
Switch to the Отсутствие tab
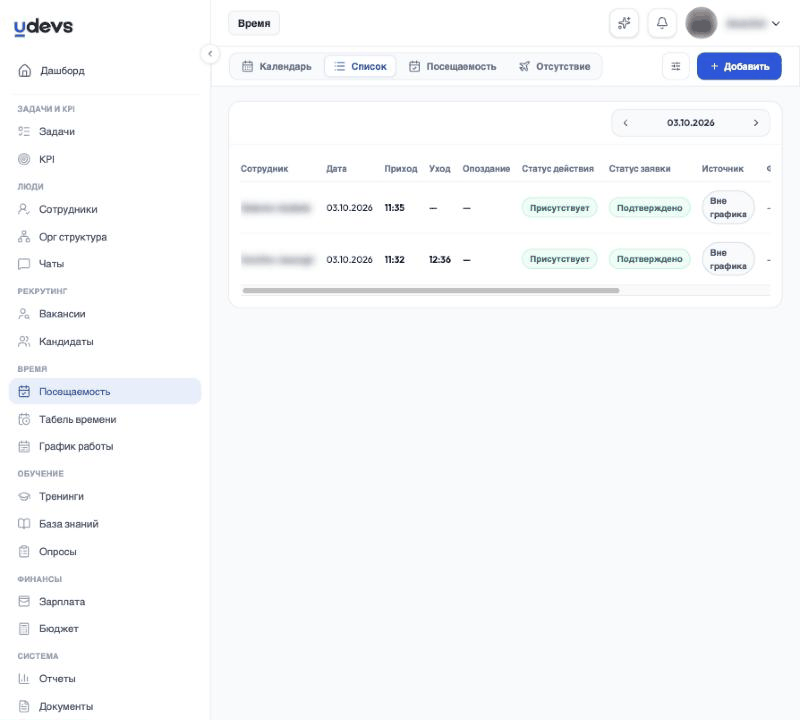point(555,66)
